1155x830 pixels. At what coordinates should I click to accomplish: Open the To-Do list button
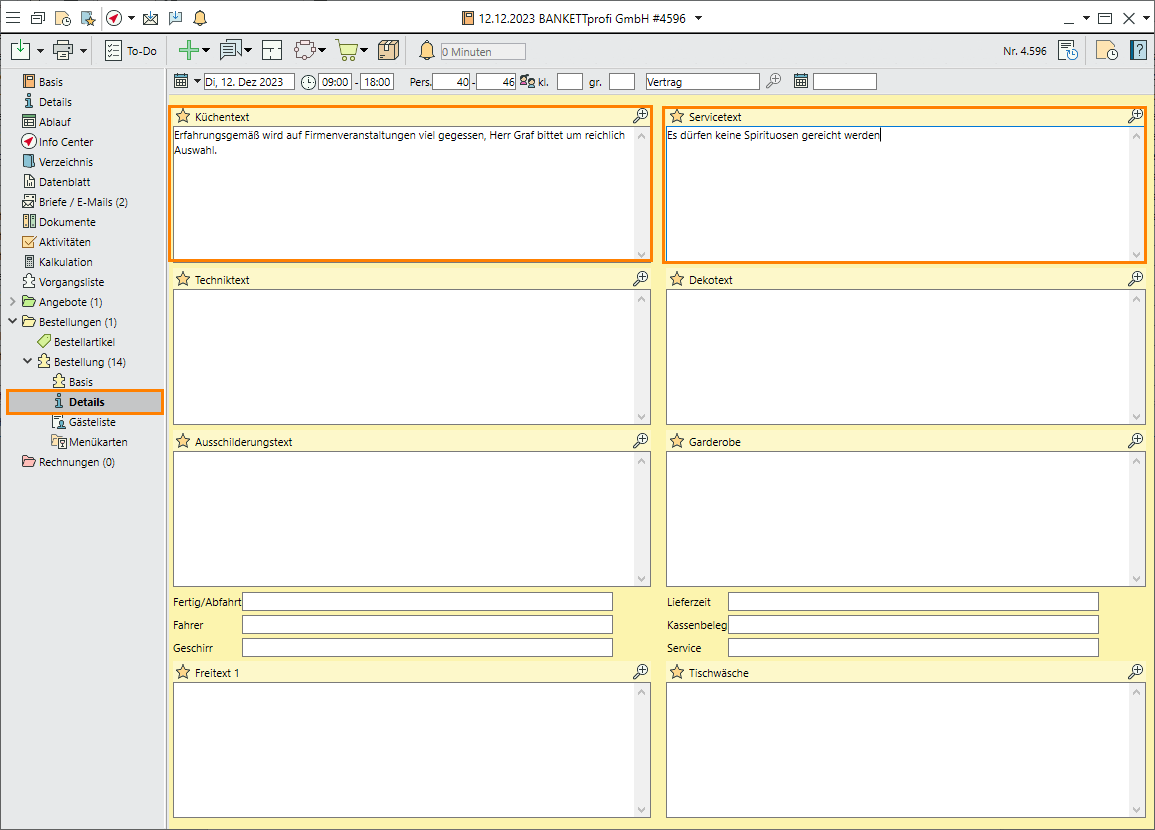click(x=131, y=50)
